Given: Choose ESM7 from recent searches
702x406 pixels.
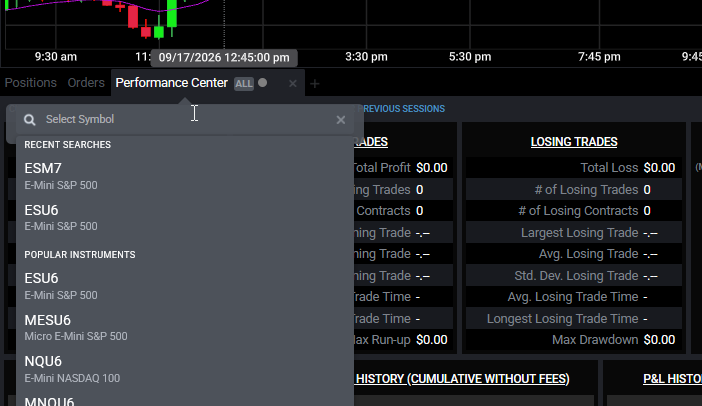Looking at the screenshot, I should 184,176.
